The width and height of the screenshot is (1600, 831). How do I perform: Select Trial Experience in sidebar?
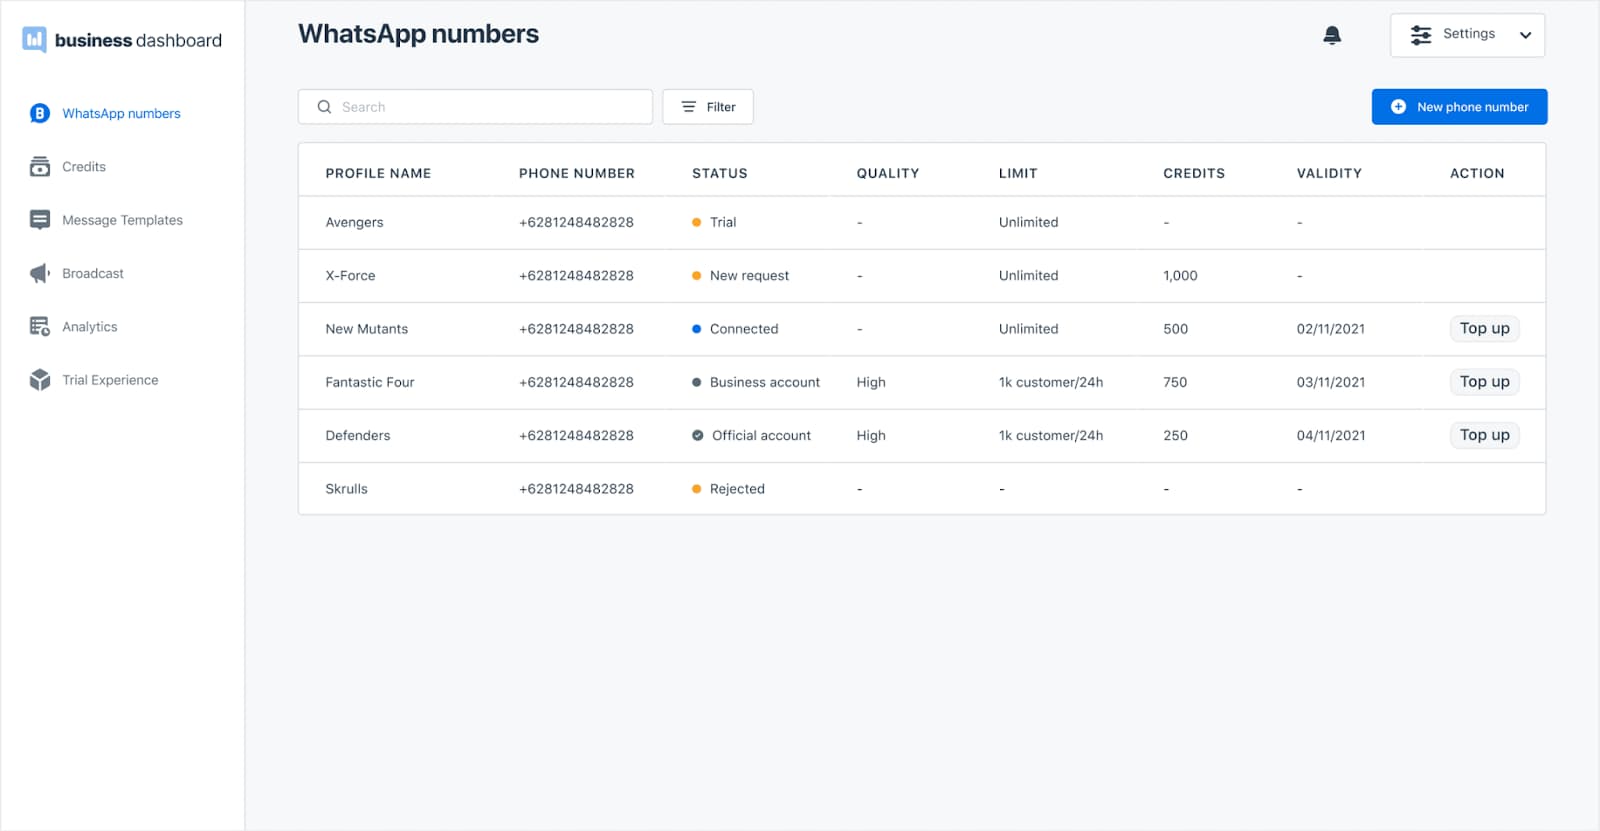[110, 380]
